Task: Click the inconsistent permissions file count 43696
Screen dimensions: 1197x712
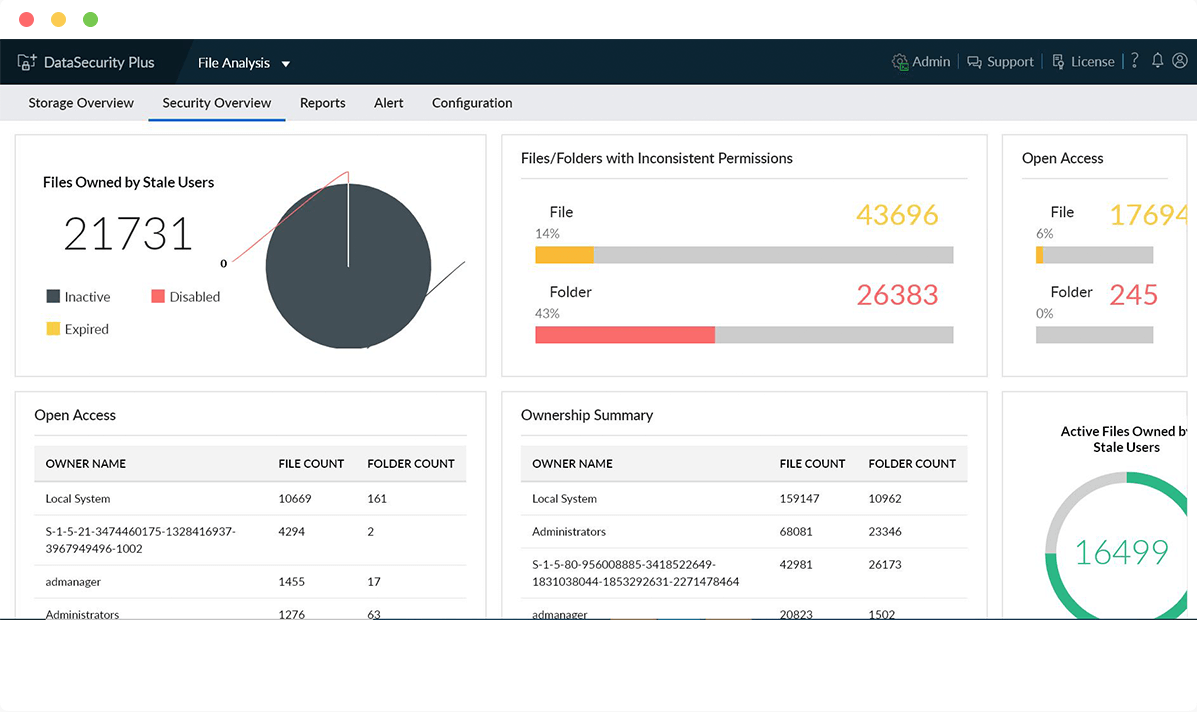Action: coord(897,215)
